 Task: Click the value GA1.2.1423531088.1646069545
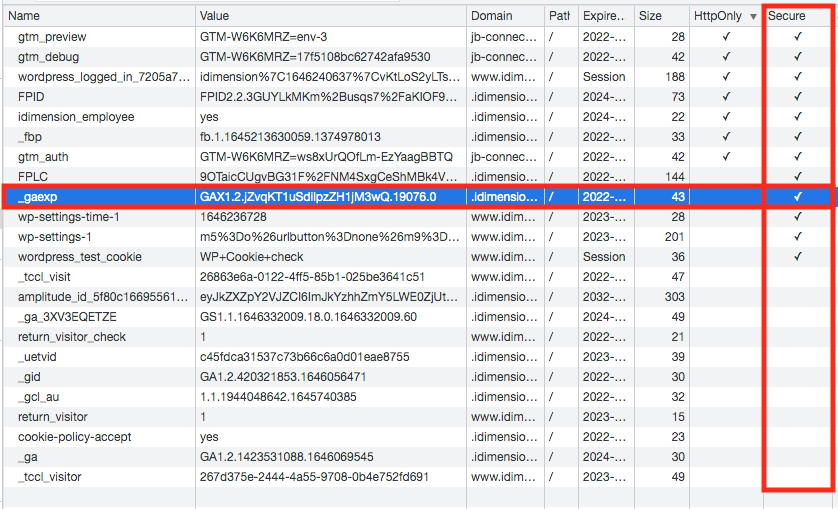pyautogui.click(x=286, y=457)
